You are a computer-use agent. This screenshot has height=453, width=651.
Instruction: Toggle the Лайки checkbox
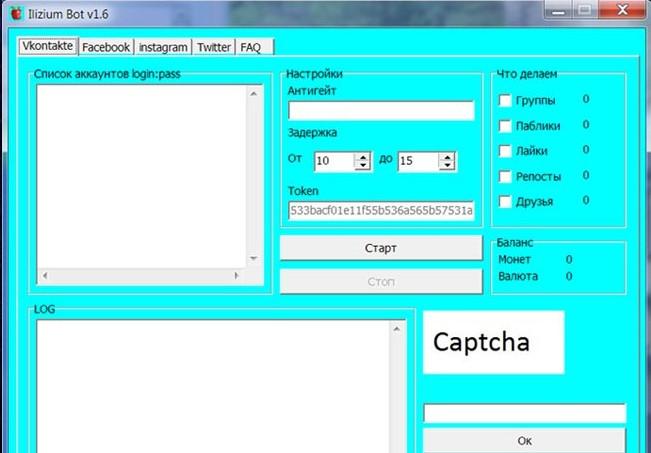tap(506, 151)
